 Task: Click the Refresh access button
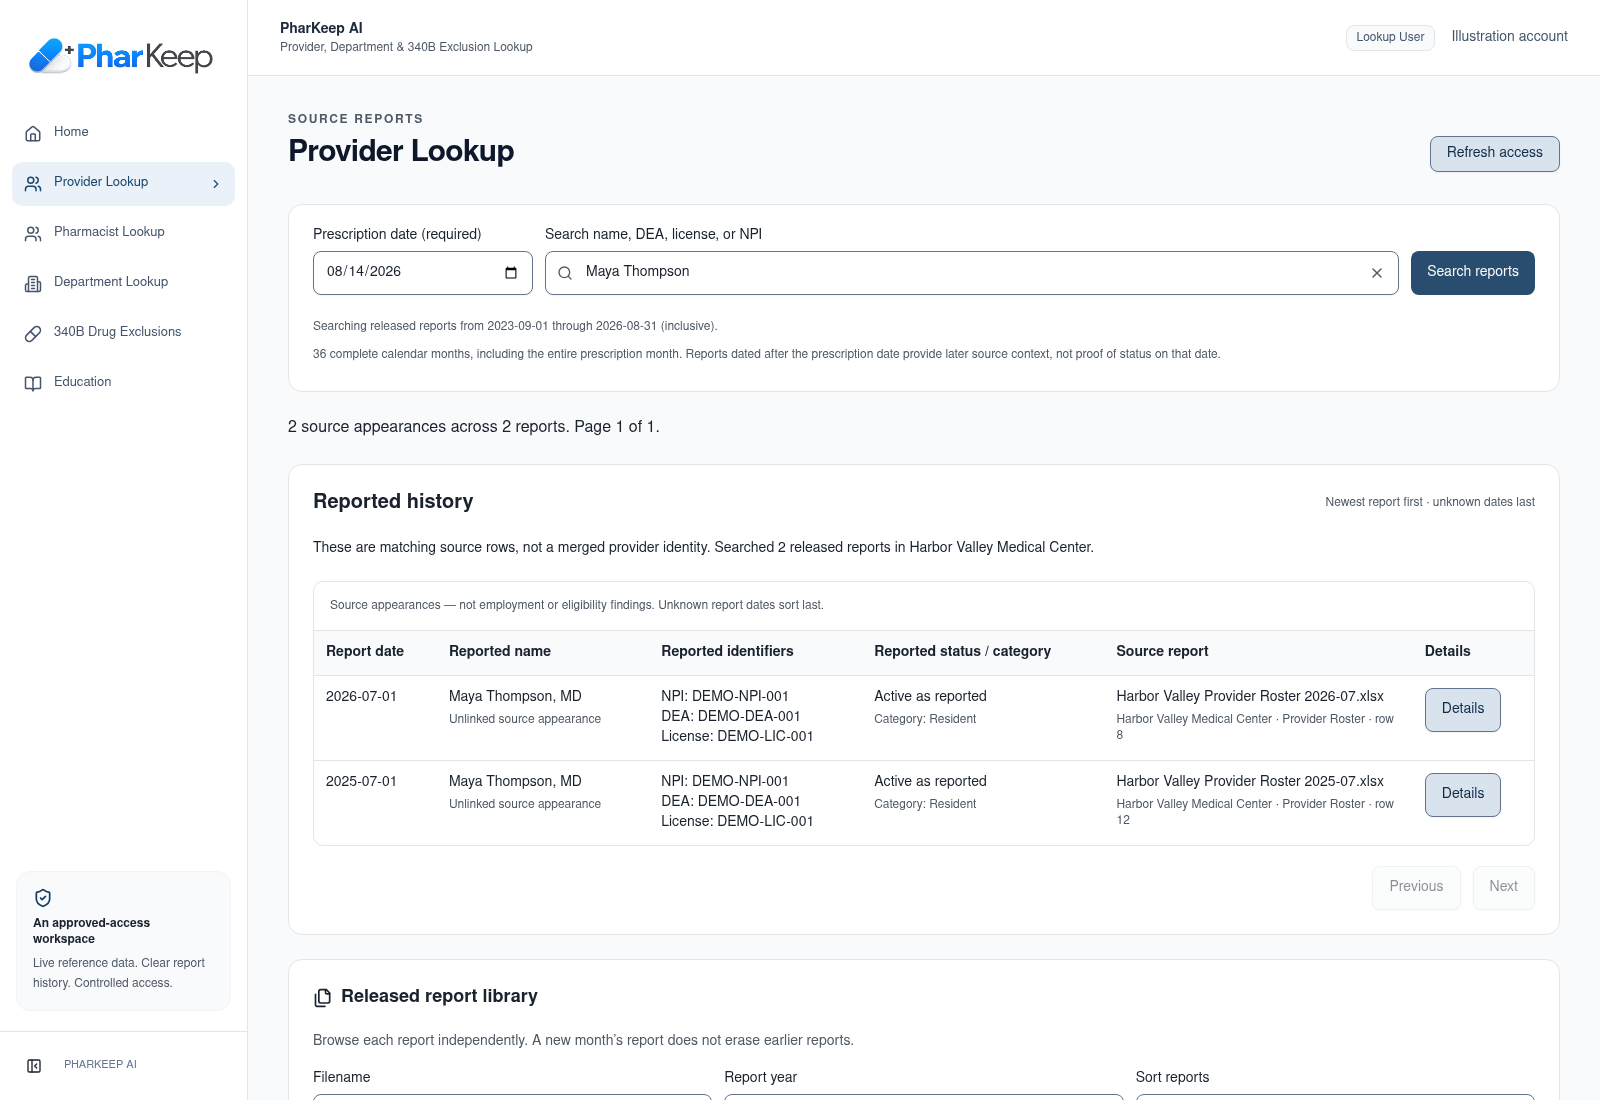pos(1494,153)
